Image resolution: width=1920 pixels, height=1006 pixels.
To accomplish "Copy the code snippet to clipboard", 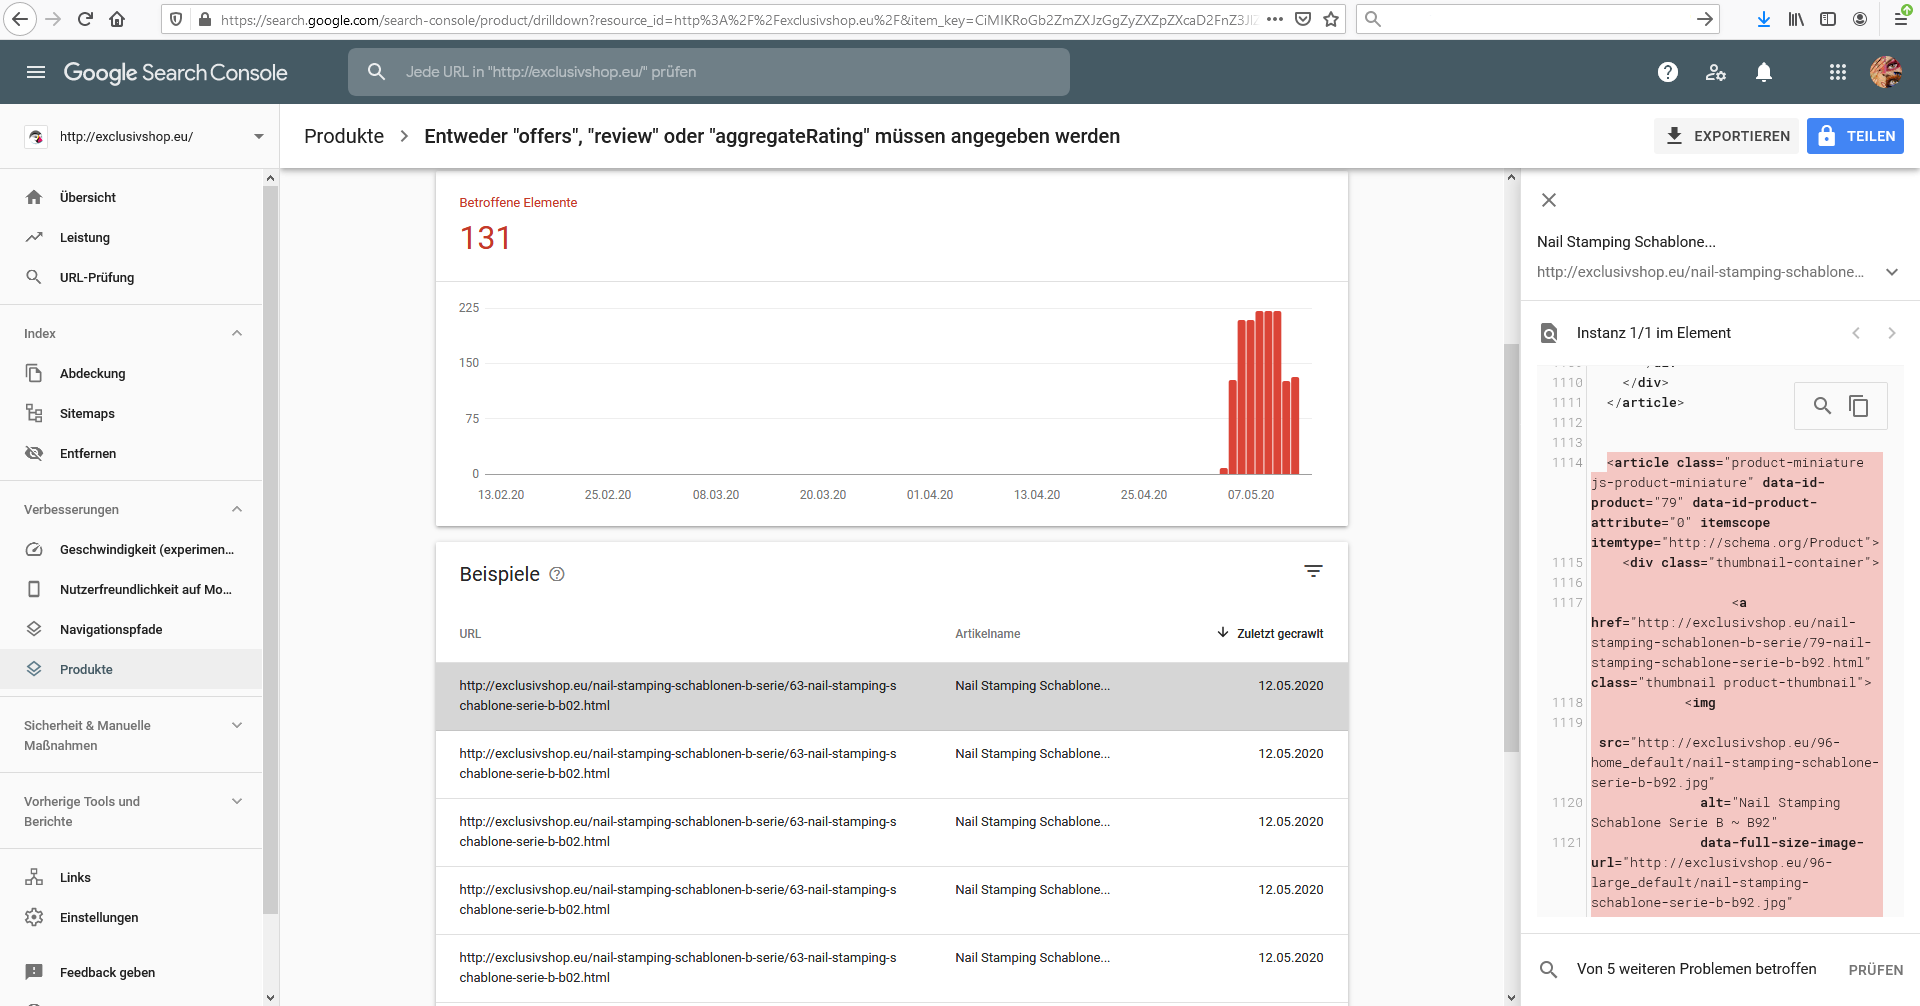I will point(1859,406).
